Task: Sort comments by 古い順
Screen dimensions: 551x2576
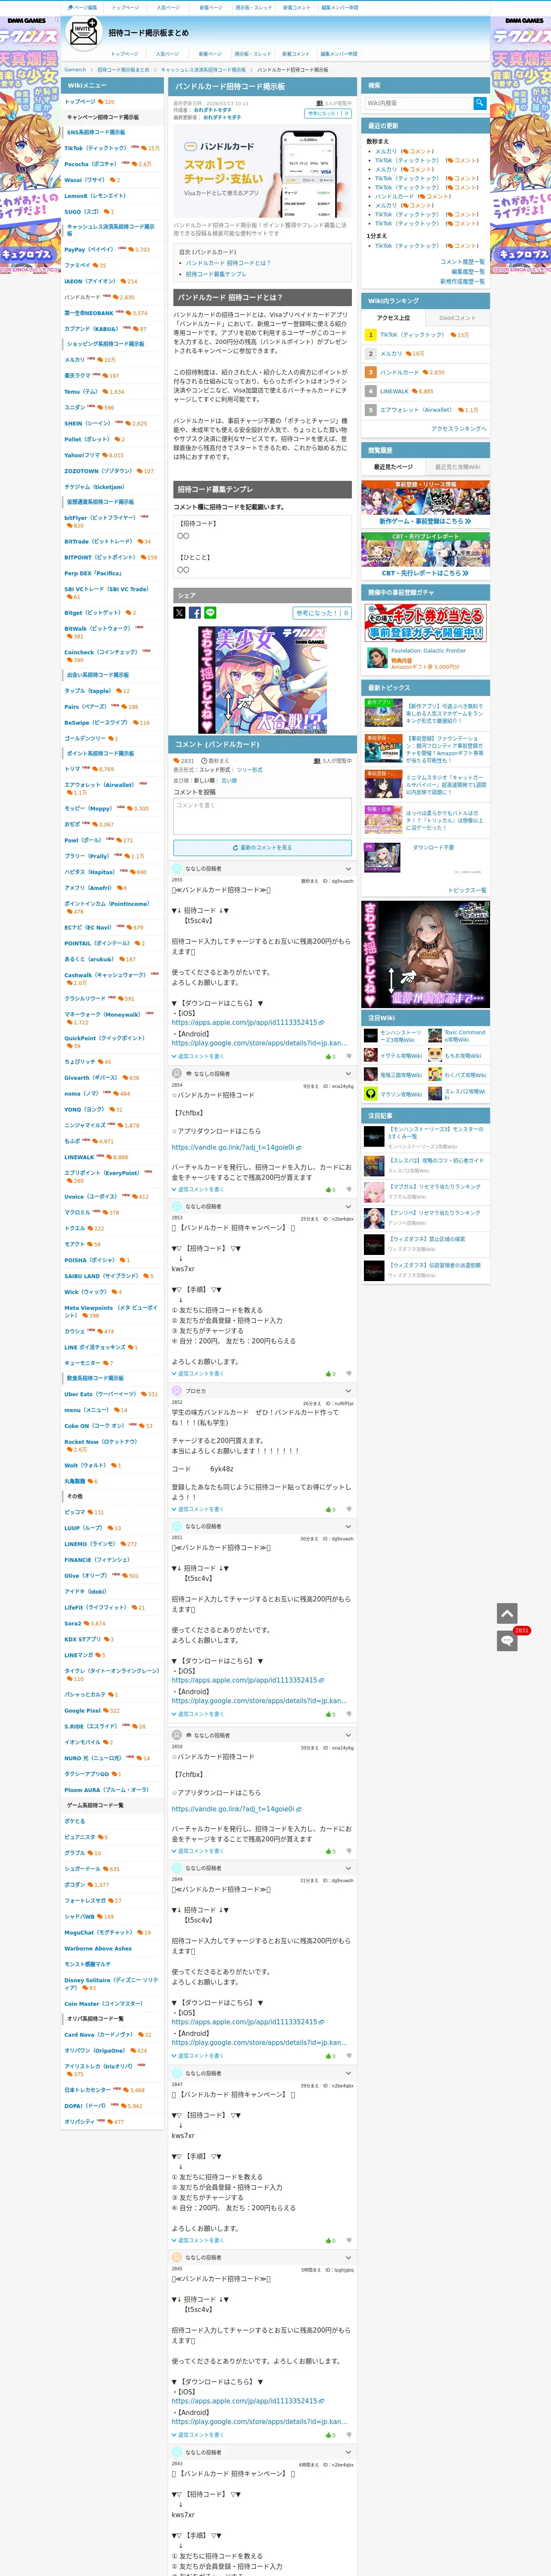Action: (x=229, y=780)
